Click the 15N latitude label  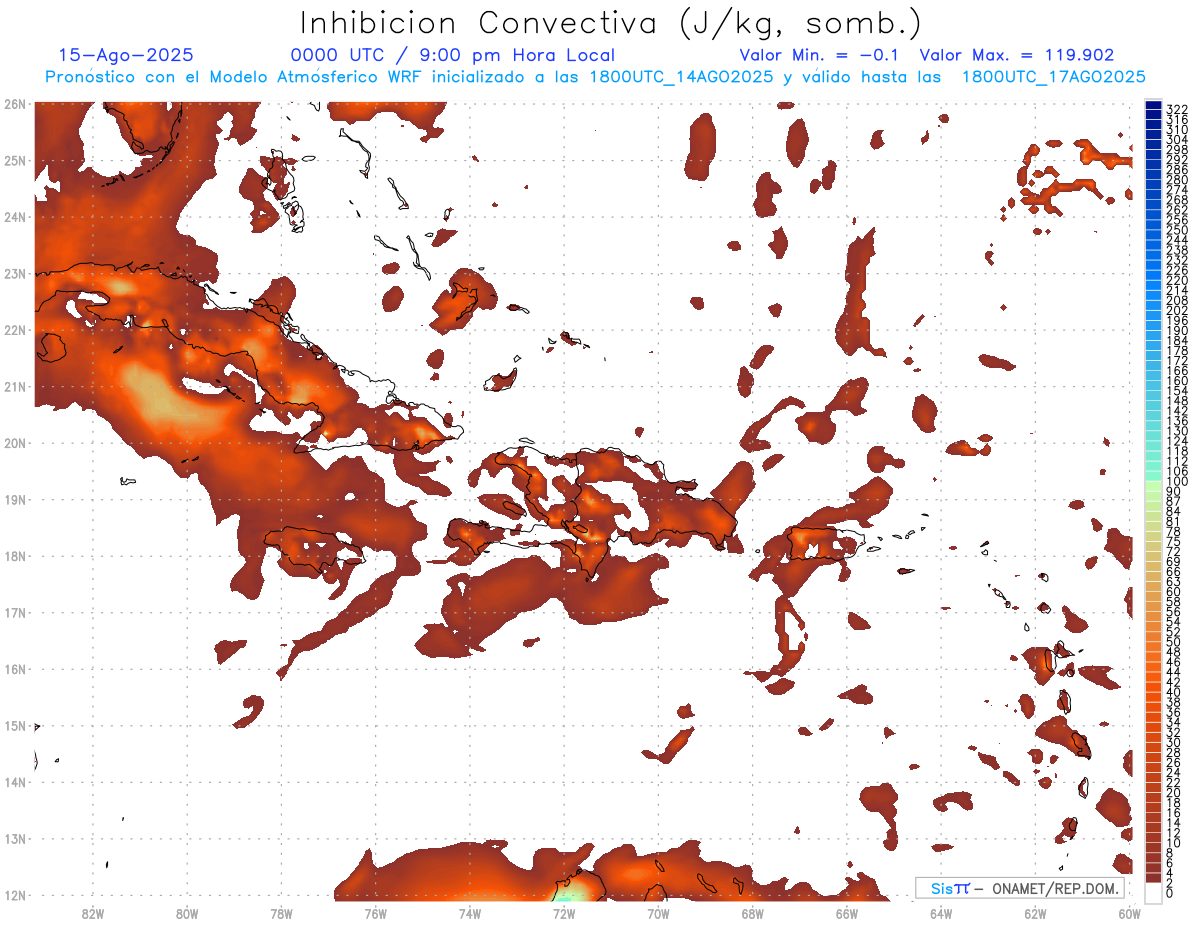click(15, 726)
